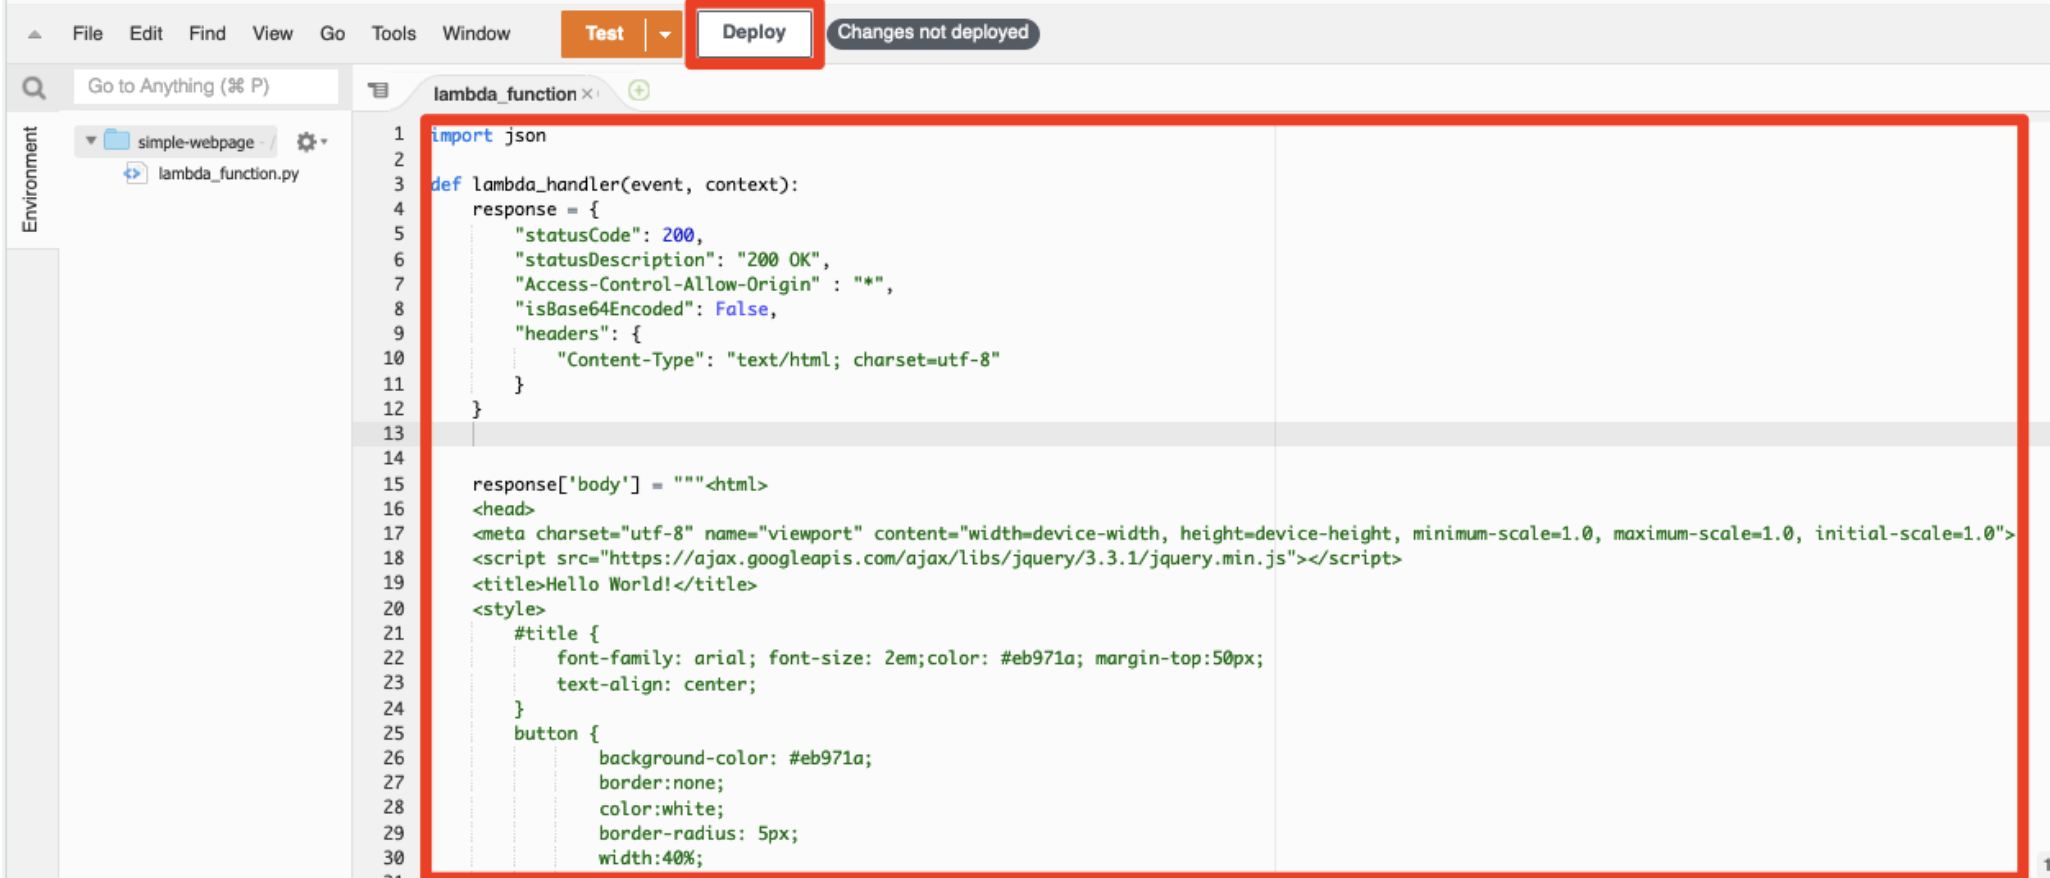The height and width of the screenshot is (878, 2050).
Task: Open the File menu
Action: [x=88, y=33]
